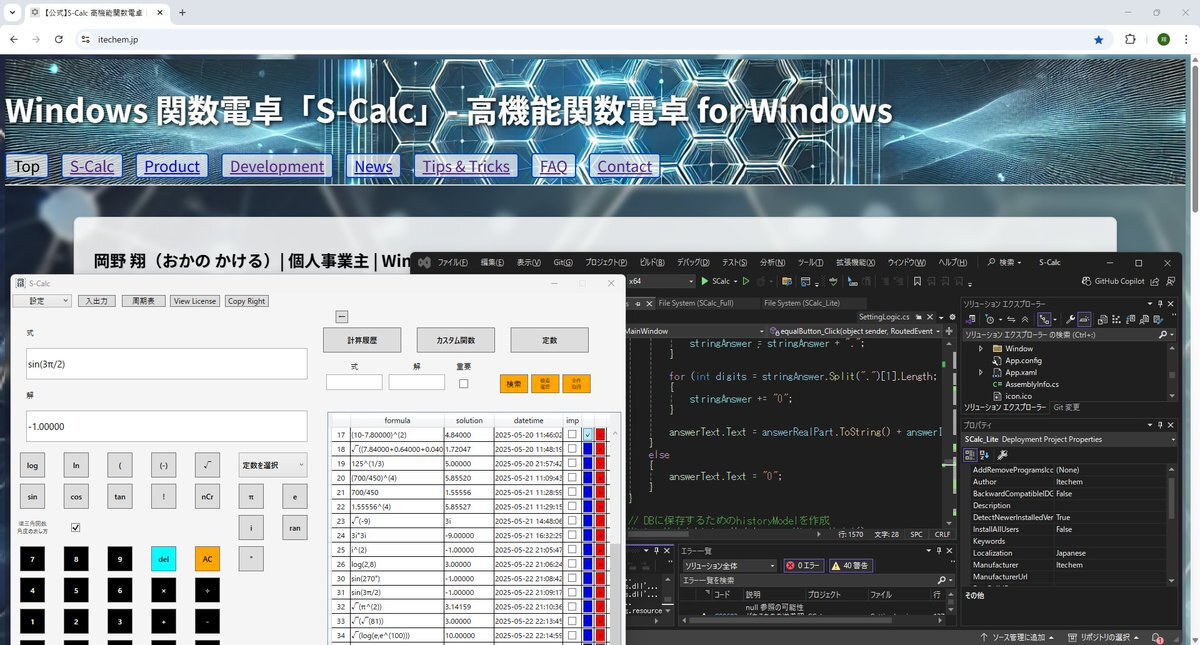Viewport: 1200px width, 645px height.
Task: Click the orange AC key
Action: point(207,559)
